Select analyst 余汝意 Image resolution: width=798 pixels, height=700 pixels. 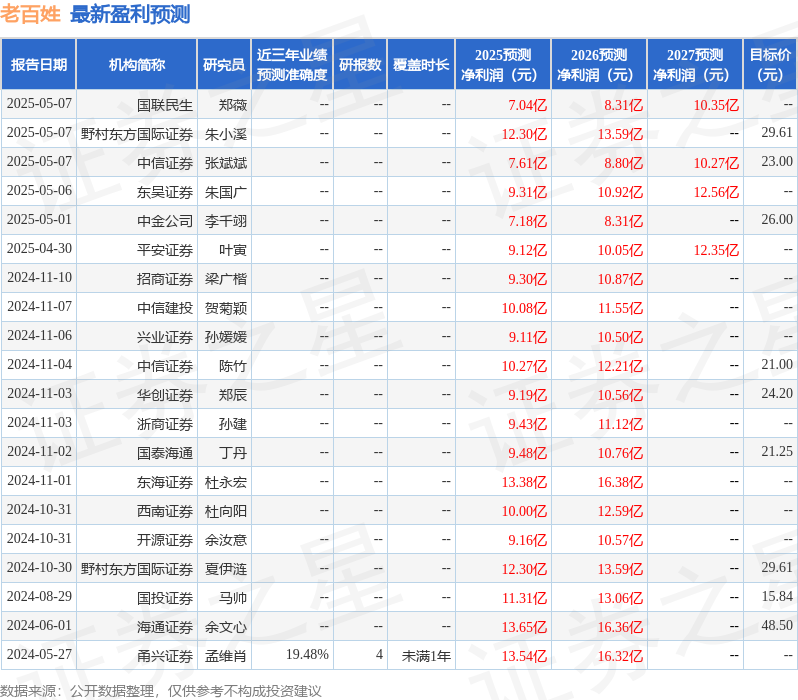coord(225,541)
